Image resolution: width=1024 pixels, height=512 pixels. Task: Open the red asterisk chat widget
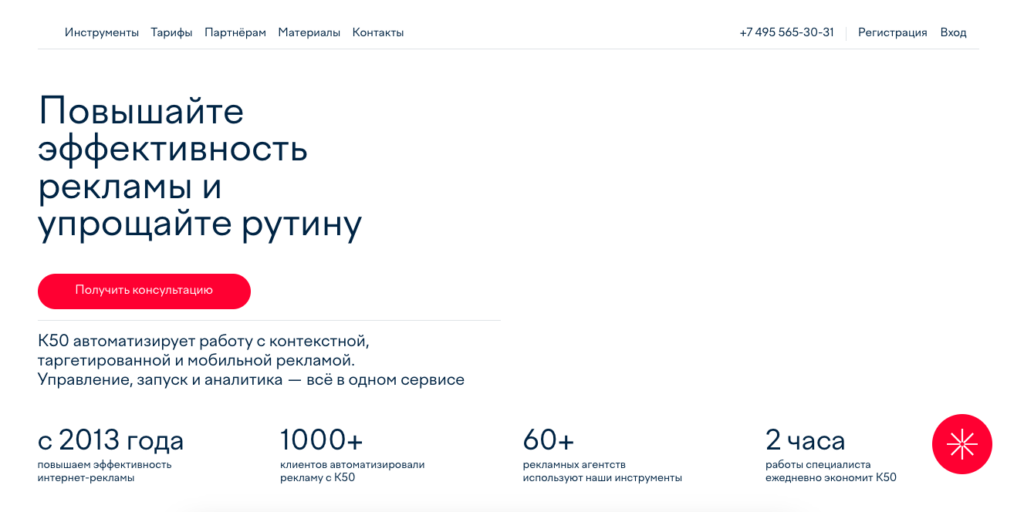[x=962, y=444]
